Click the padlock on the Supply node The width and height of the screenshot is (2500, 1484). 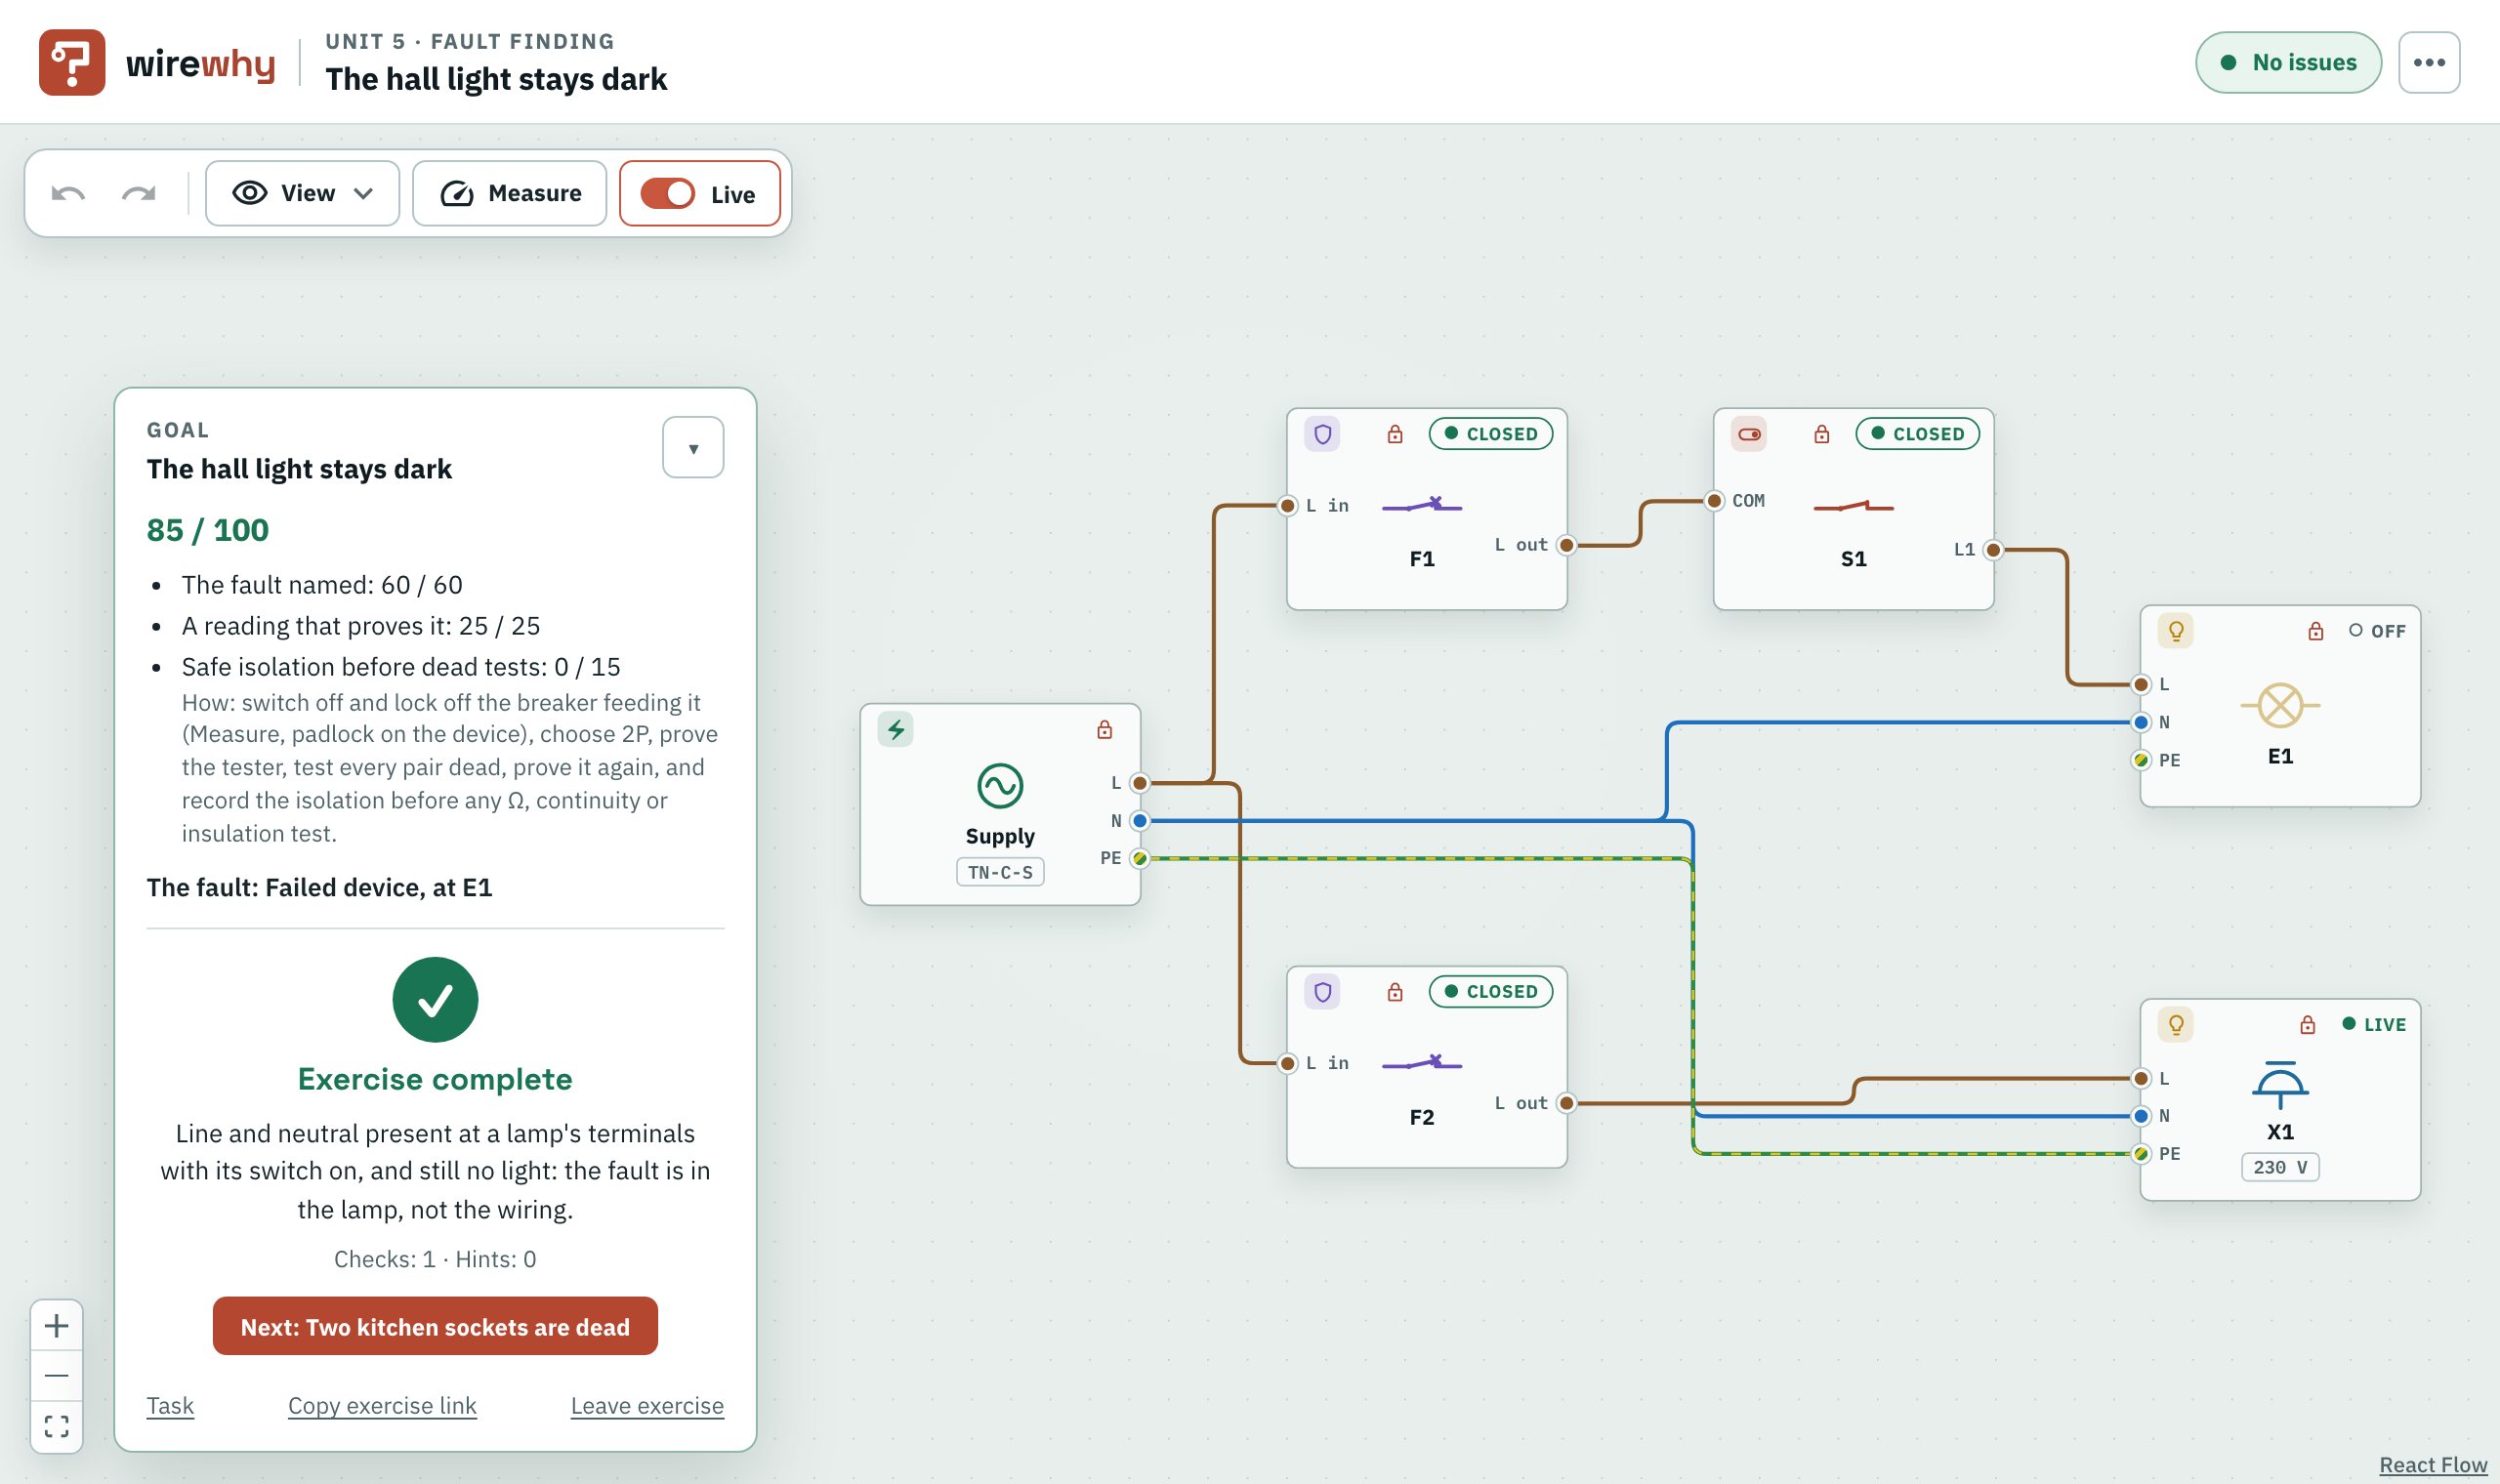click(x=1105, y=730)
